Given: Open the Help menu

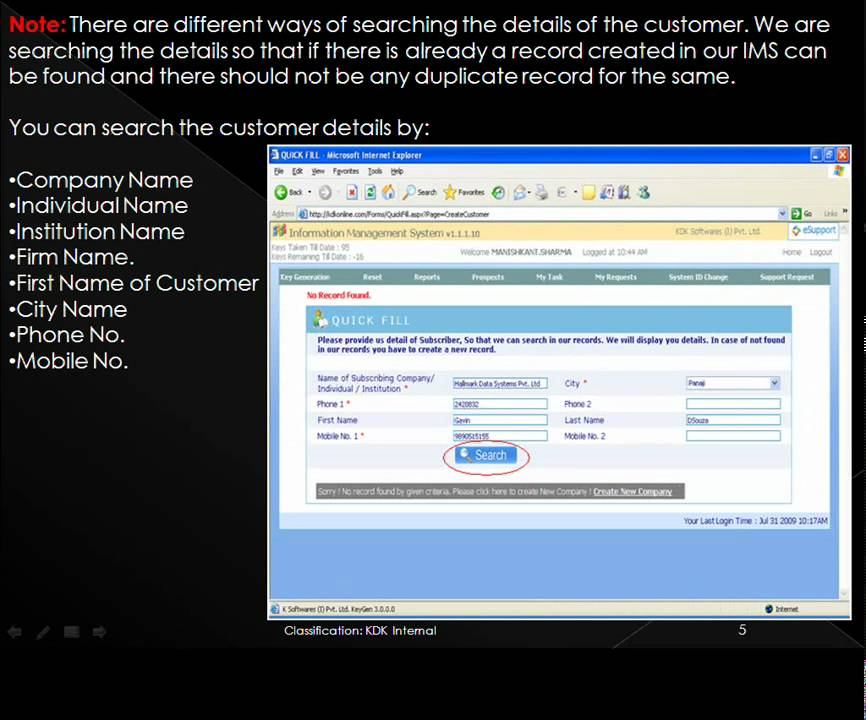Looking at the screenshot, I should 397,171.
